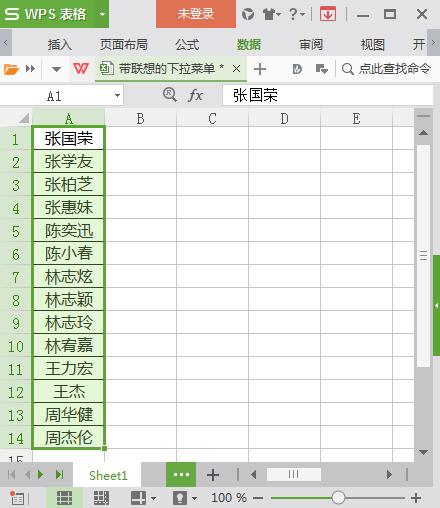Image resolution: width=440 pixels, height=508 pixels.
Task: Go to next sheet navigation arrow
Action: click(41, 475)
